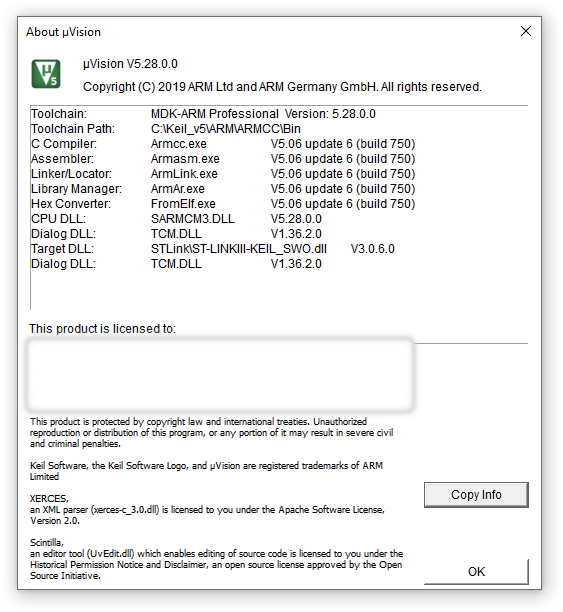Confirm the dialog with OK
The width and height of the screenshot is (563, 612).
click(476, 571)
